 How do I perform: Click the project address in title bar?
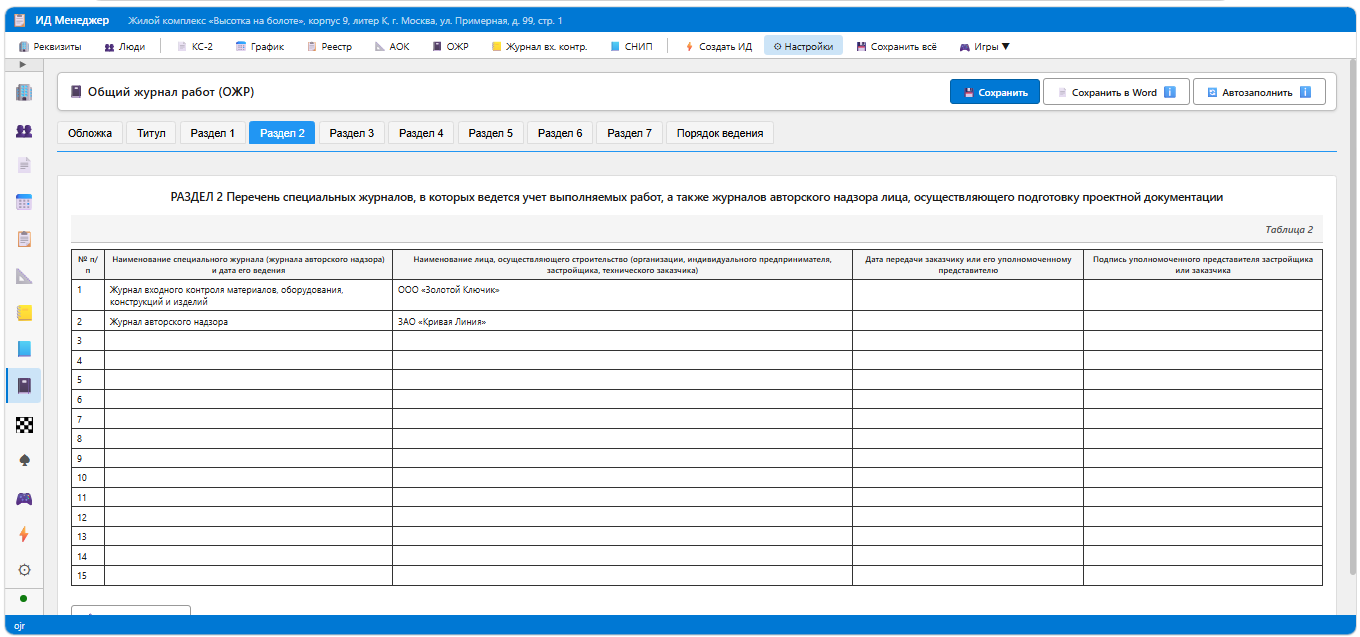pos(345,20)
